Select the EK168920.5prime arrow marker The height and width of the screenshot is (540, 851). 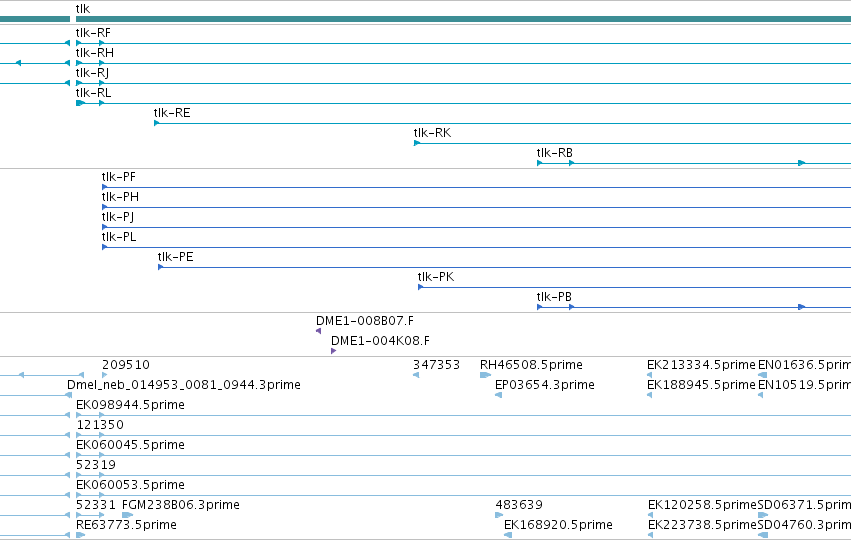pyautogui.click(x=508, y=535)
